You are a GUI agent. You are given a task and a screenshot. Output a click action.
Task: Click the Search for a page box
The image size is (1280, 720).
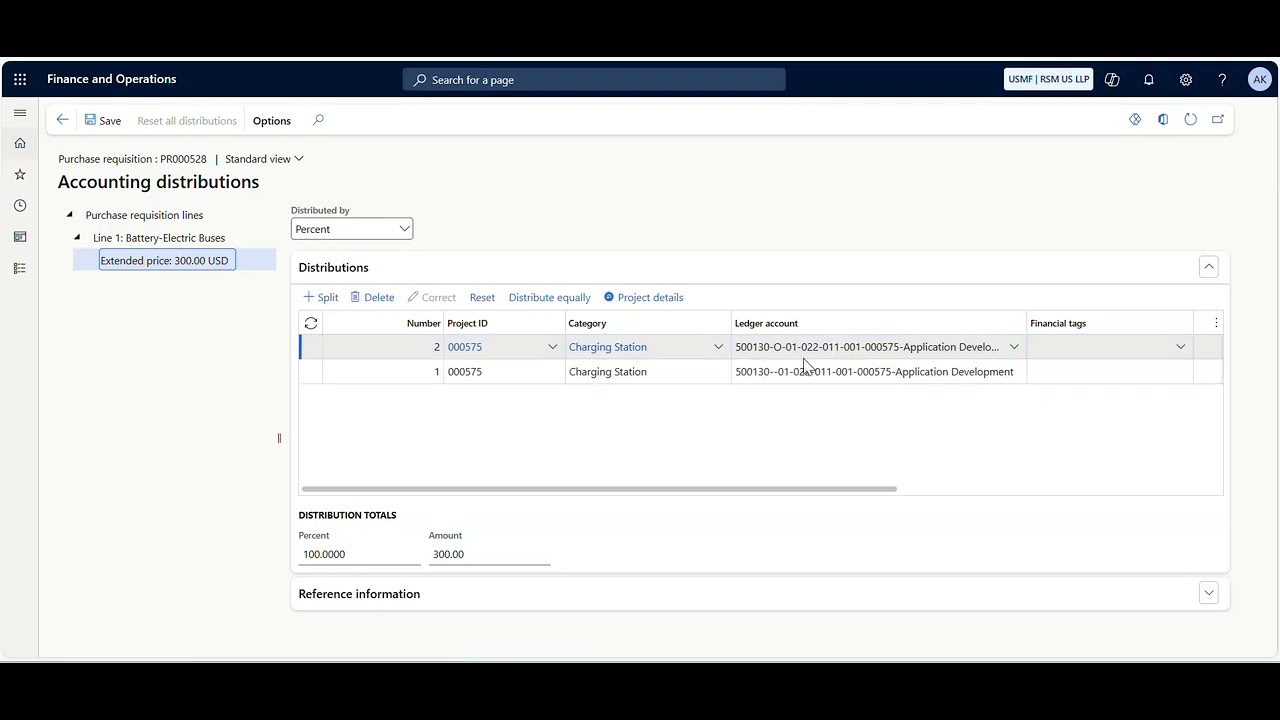(594, 80)
